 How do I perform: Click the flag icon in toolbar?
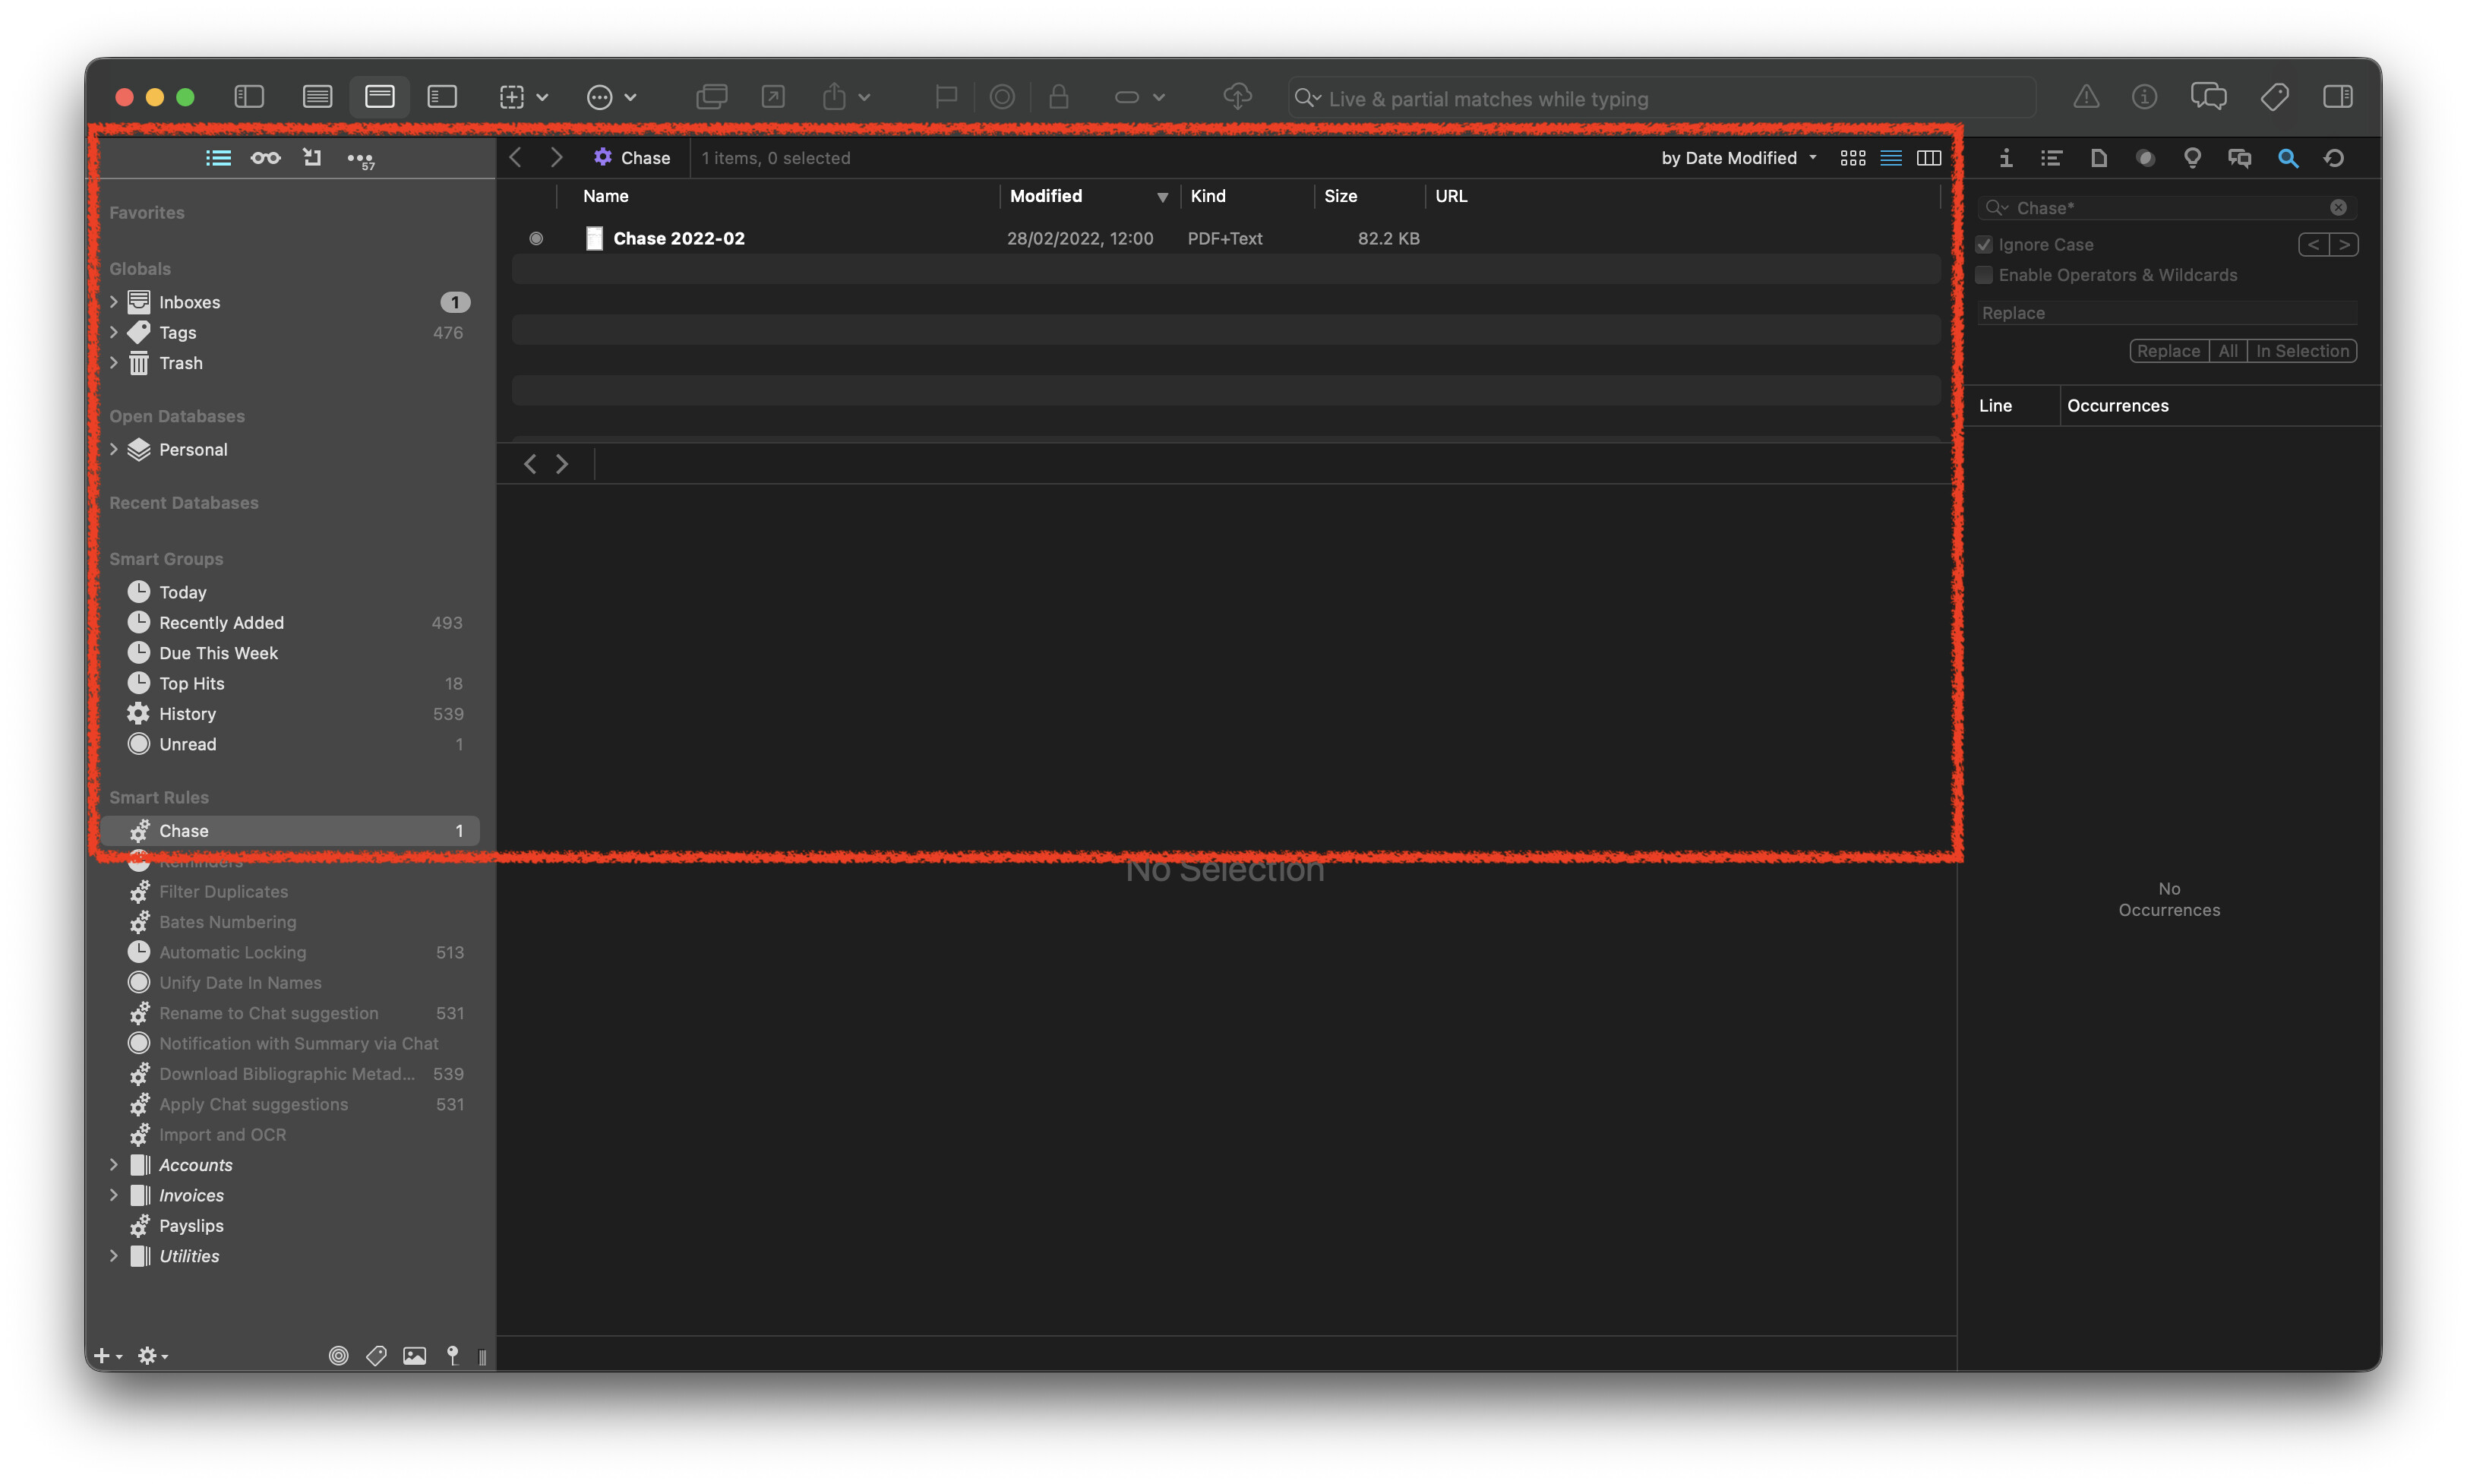[x=945, y=97]
